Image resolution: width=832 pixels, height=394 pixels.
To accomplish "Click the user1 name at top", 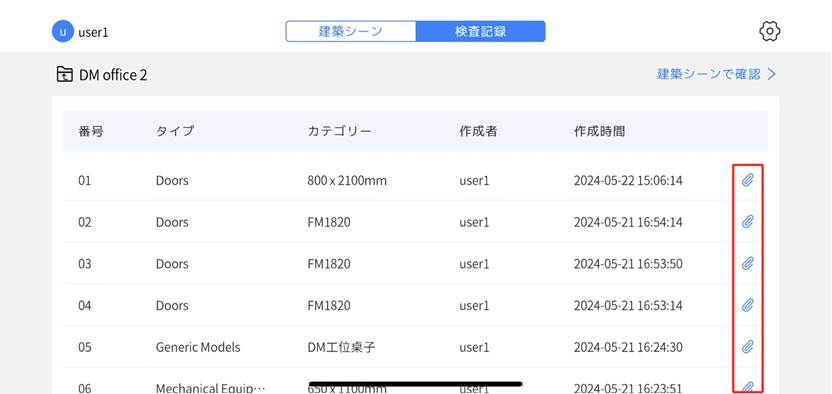I will point(93,32).
